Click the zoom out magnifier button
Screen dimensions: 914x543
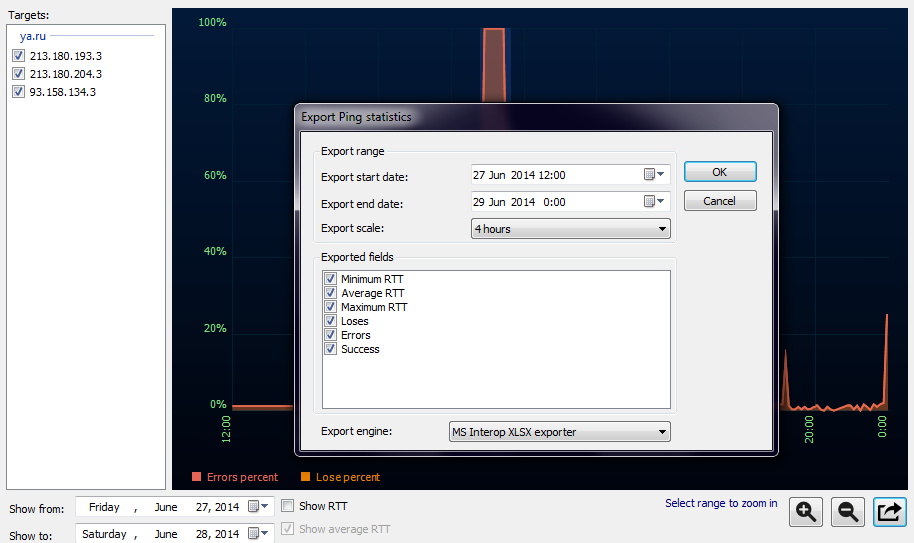(848, 511)
